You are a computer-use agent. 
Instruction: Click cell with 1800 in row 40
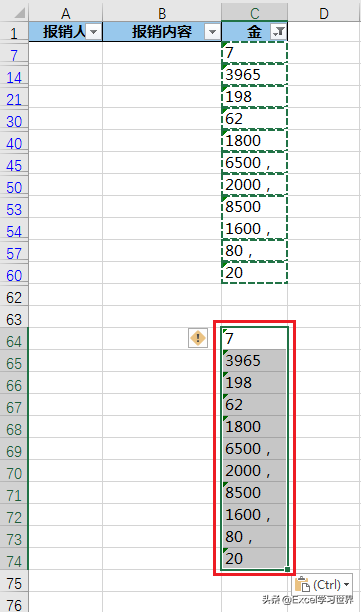254,140
